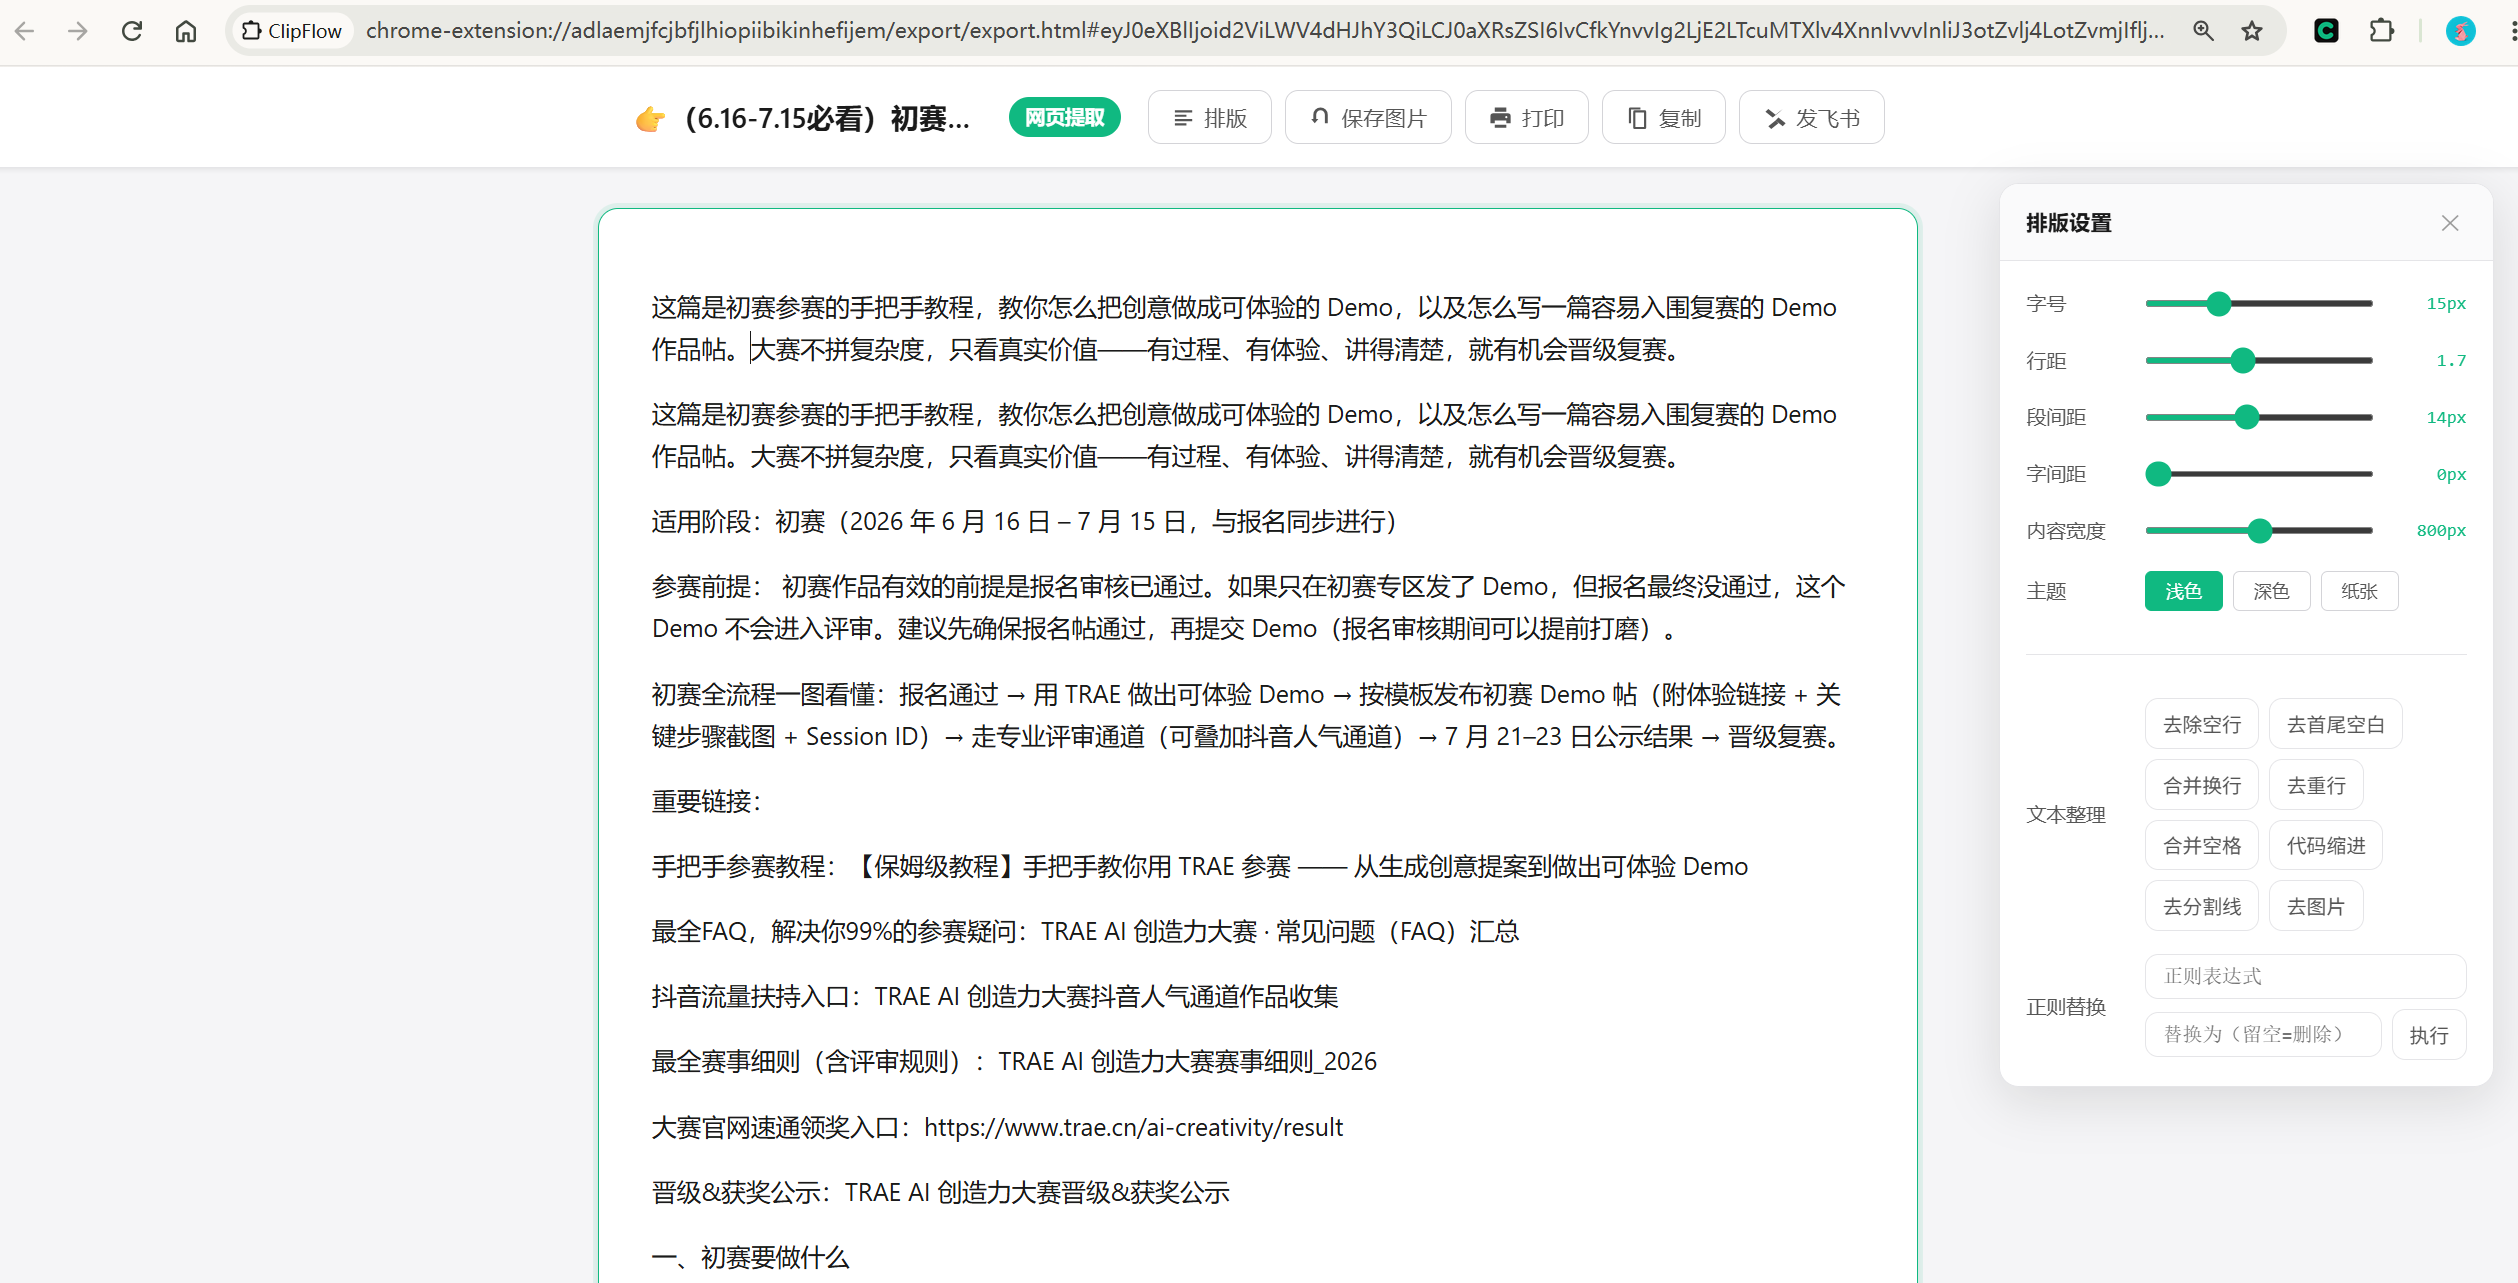Open the 排版 layout settings
The width and height of the screenshot is (2518, 1283).
point(1209,118)
